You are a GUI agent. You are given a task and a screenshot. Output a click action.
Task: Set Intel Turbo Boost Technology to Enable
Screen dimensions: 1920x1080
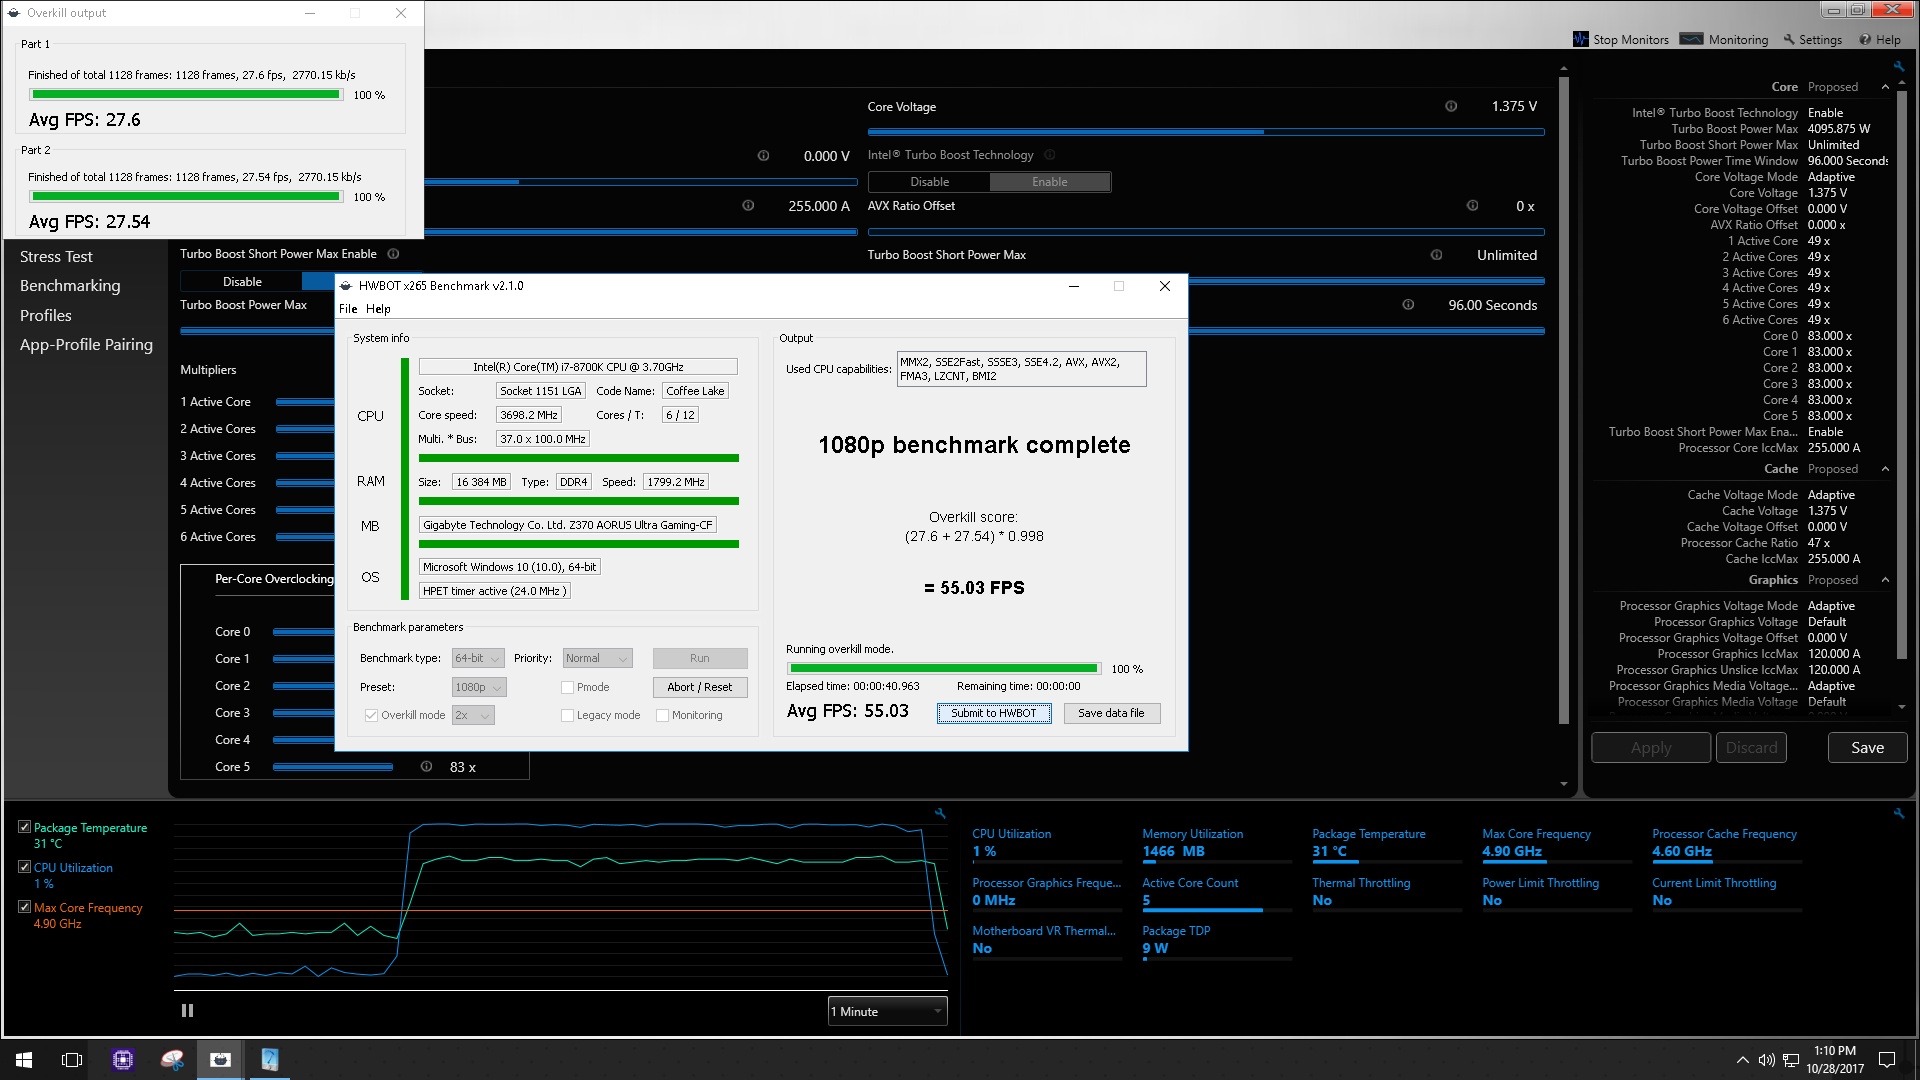point(1050,182)
